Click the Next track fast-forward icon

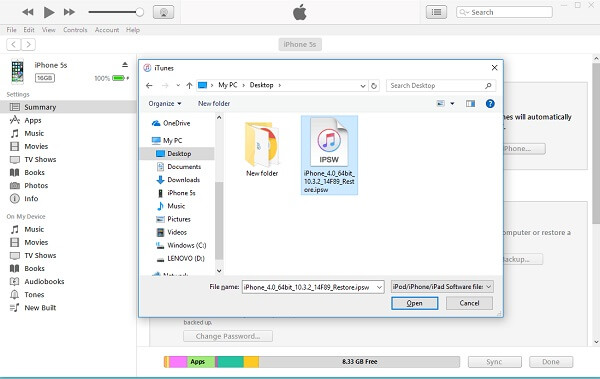[x=69, y=12]
